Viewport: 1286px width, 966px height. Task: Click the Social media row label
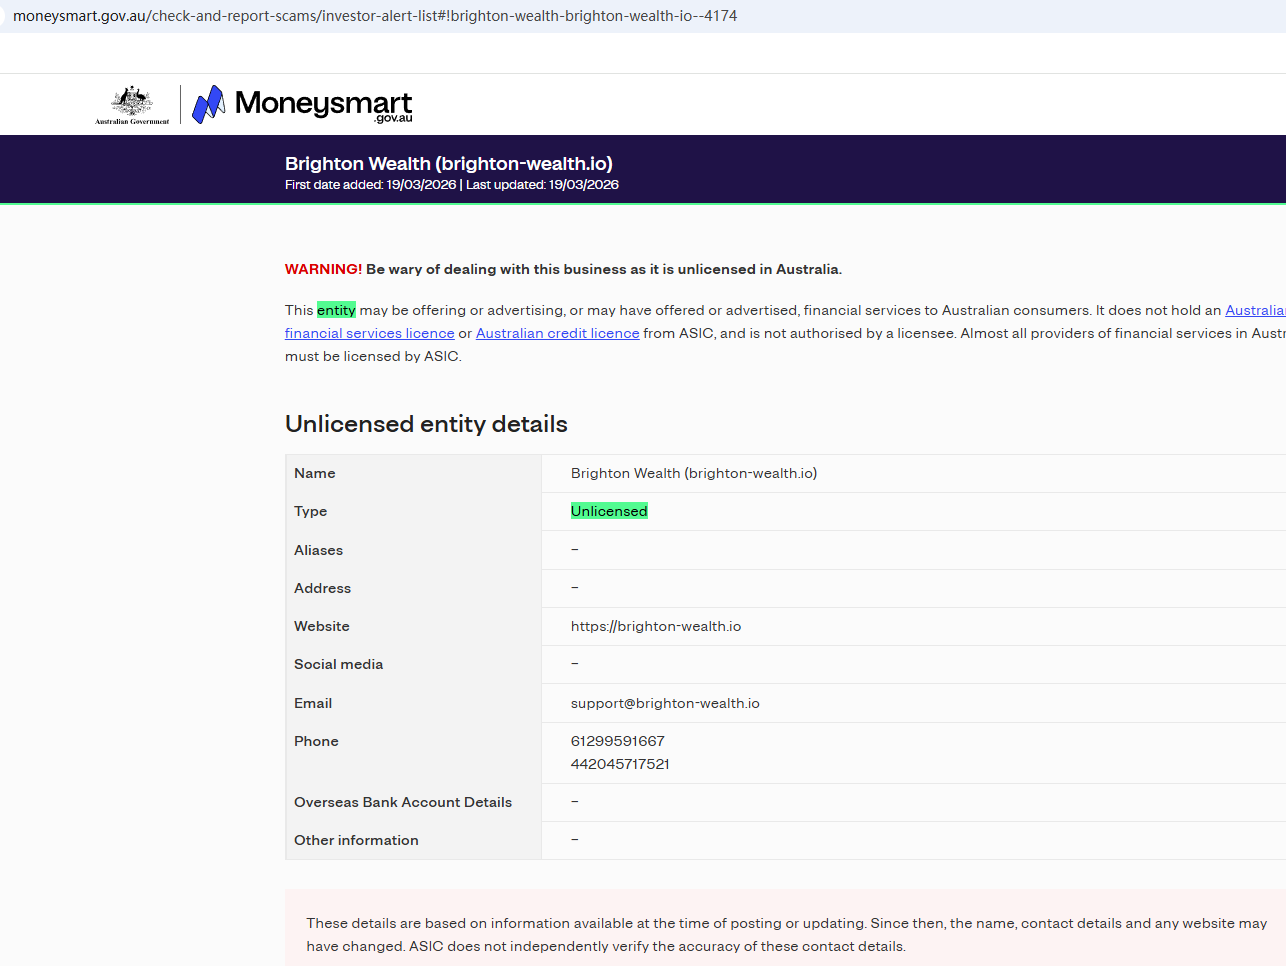(338, 664)
